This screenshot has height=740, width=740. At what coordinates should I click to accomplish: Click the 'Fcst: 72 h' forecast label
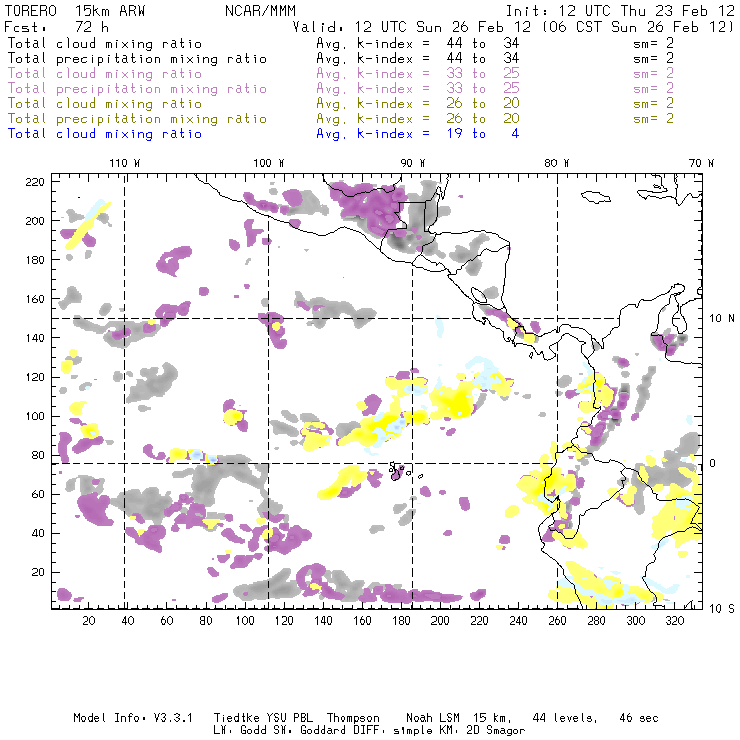pos(56,27)
